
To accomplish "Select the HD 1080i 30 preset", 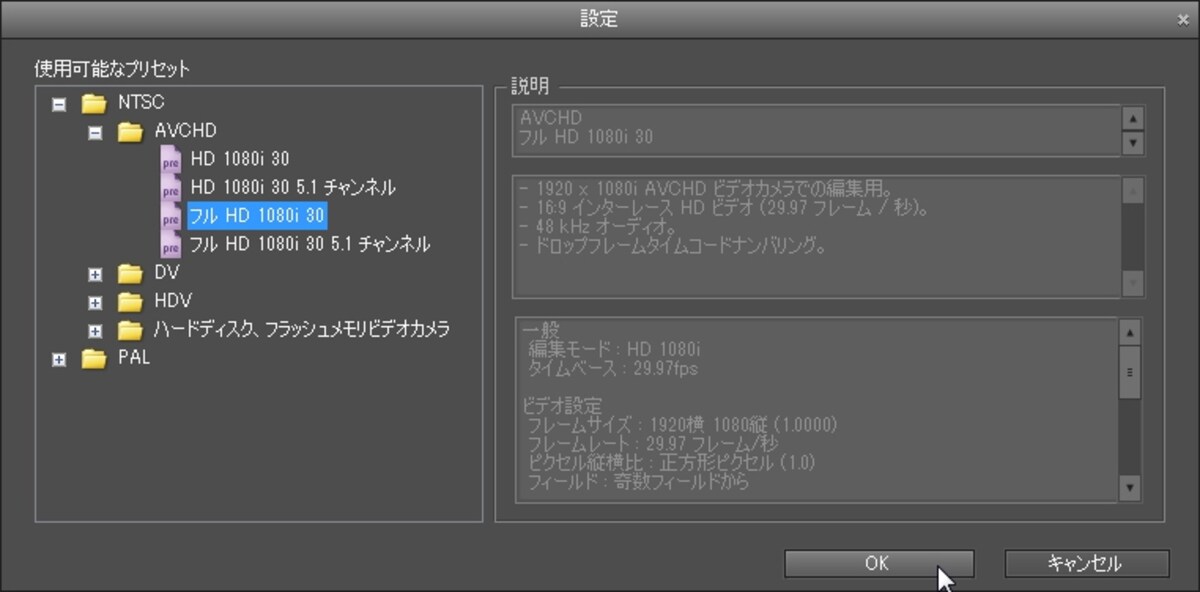I will 240,159.
